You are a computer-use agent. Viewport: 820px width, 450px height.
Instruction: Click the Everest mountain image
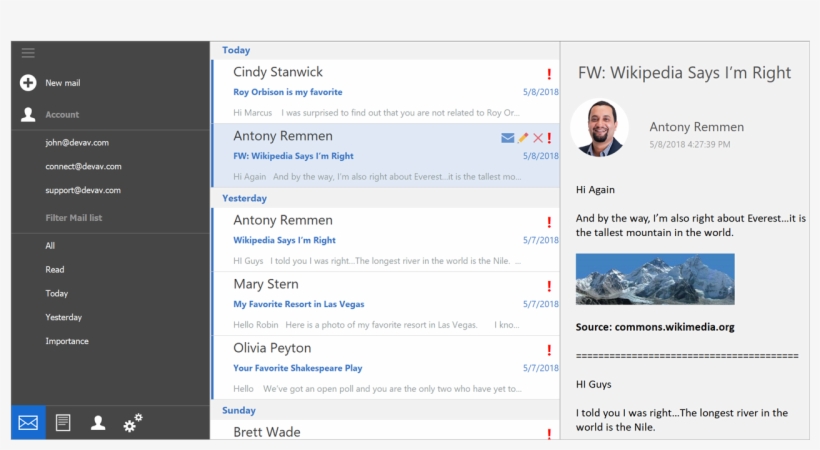click(x=655, y=279)
